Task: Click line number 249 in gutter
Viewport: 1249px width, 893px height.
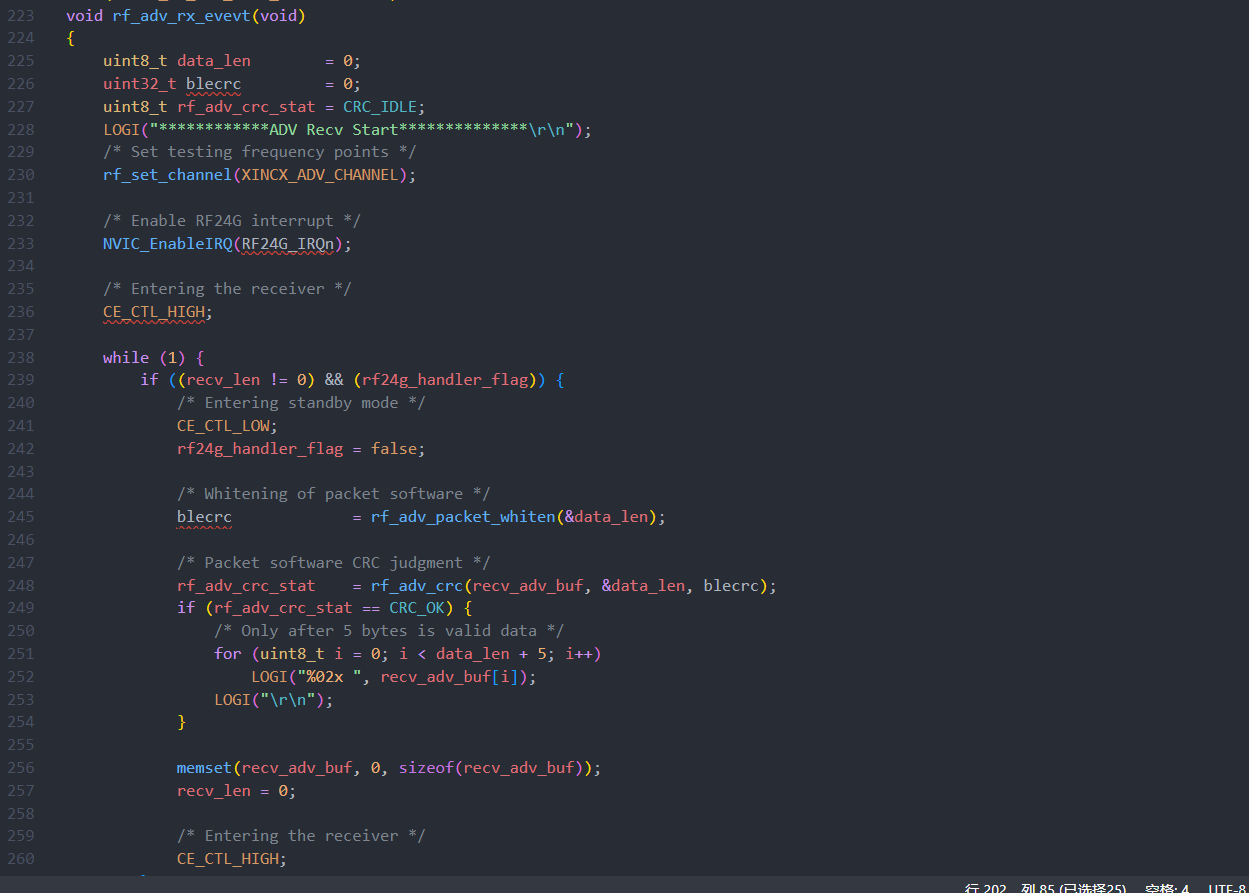Action: click(x=20, y=607)
